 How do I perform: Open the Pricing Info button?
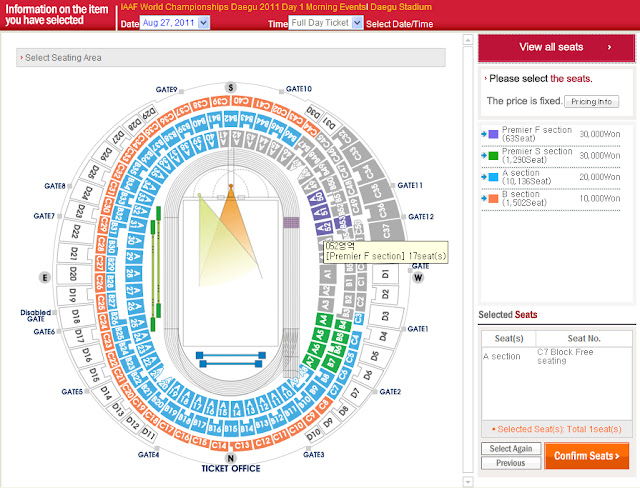tap(591, 102)
